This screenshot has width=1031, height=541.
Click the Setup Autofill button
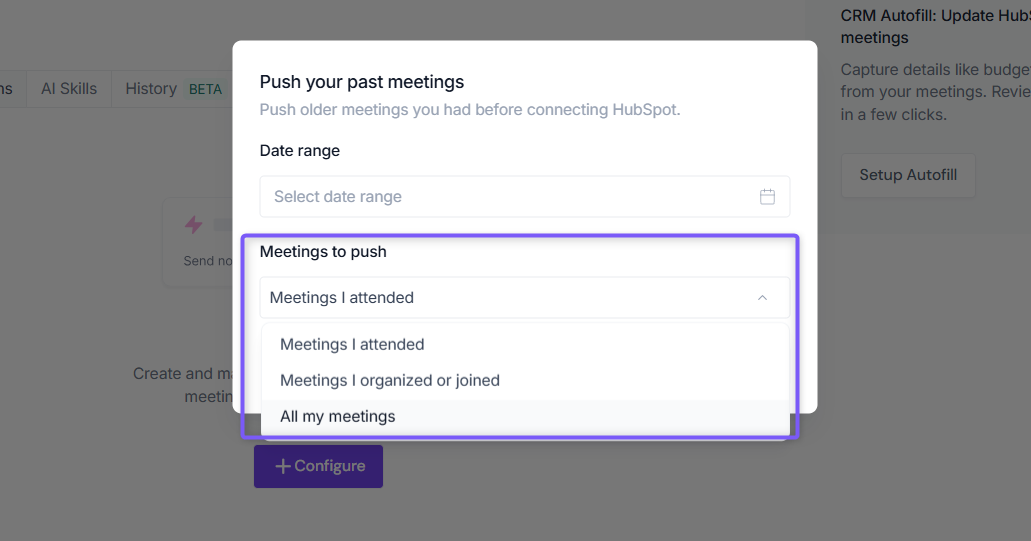pos(907,175)
